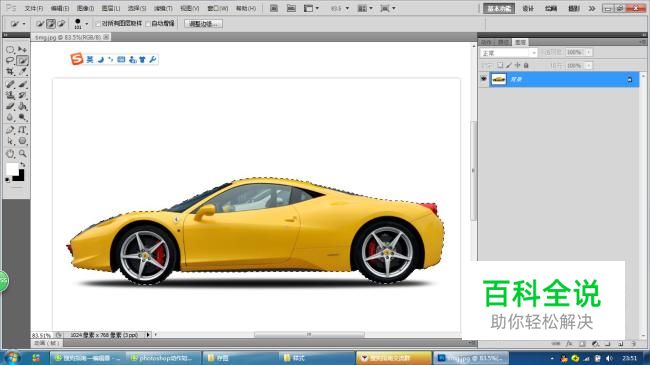Select the Dodge tool
Image resolution: width=650 pixels, height=365 pixels.
[22, 118]
